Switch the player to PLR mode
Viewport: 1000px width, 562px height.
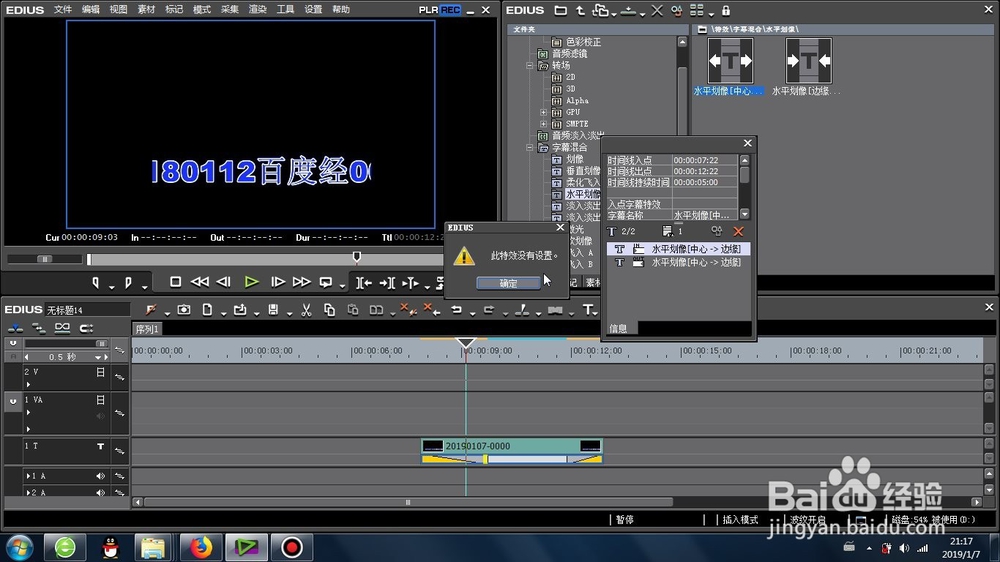[x=429, y=10]
